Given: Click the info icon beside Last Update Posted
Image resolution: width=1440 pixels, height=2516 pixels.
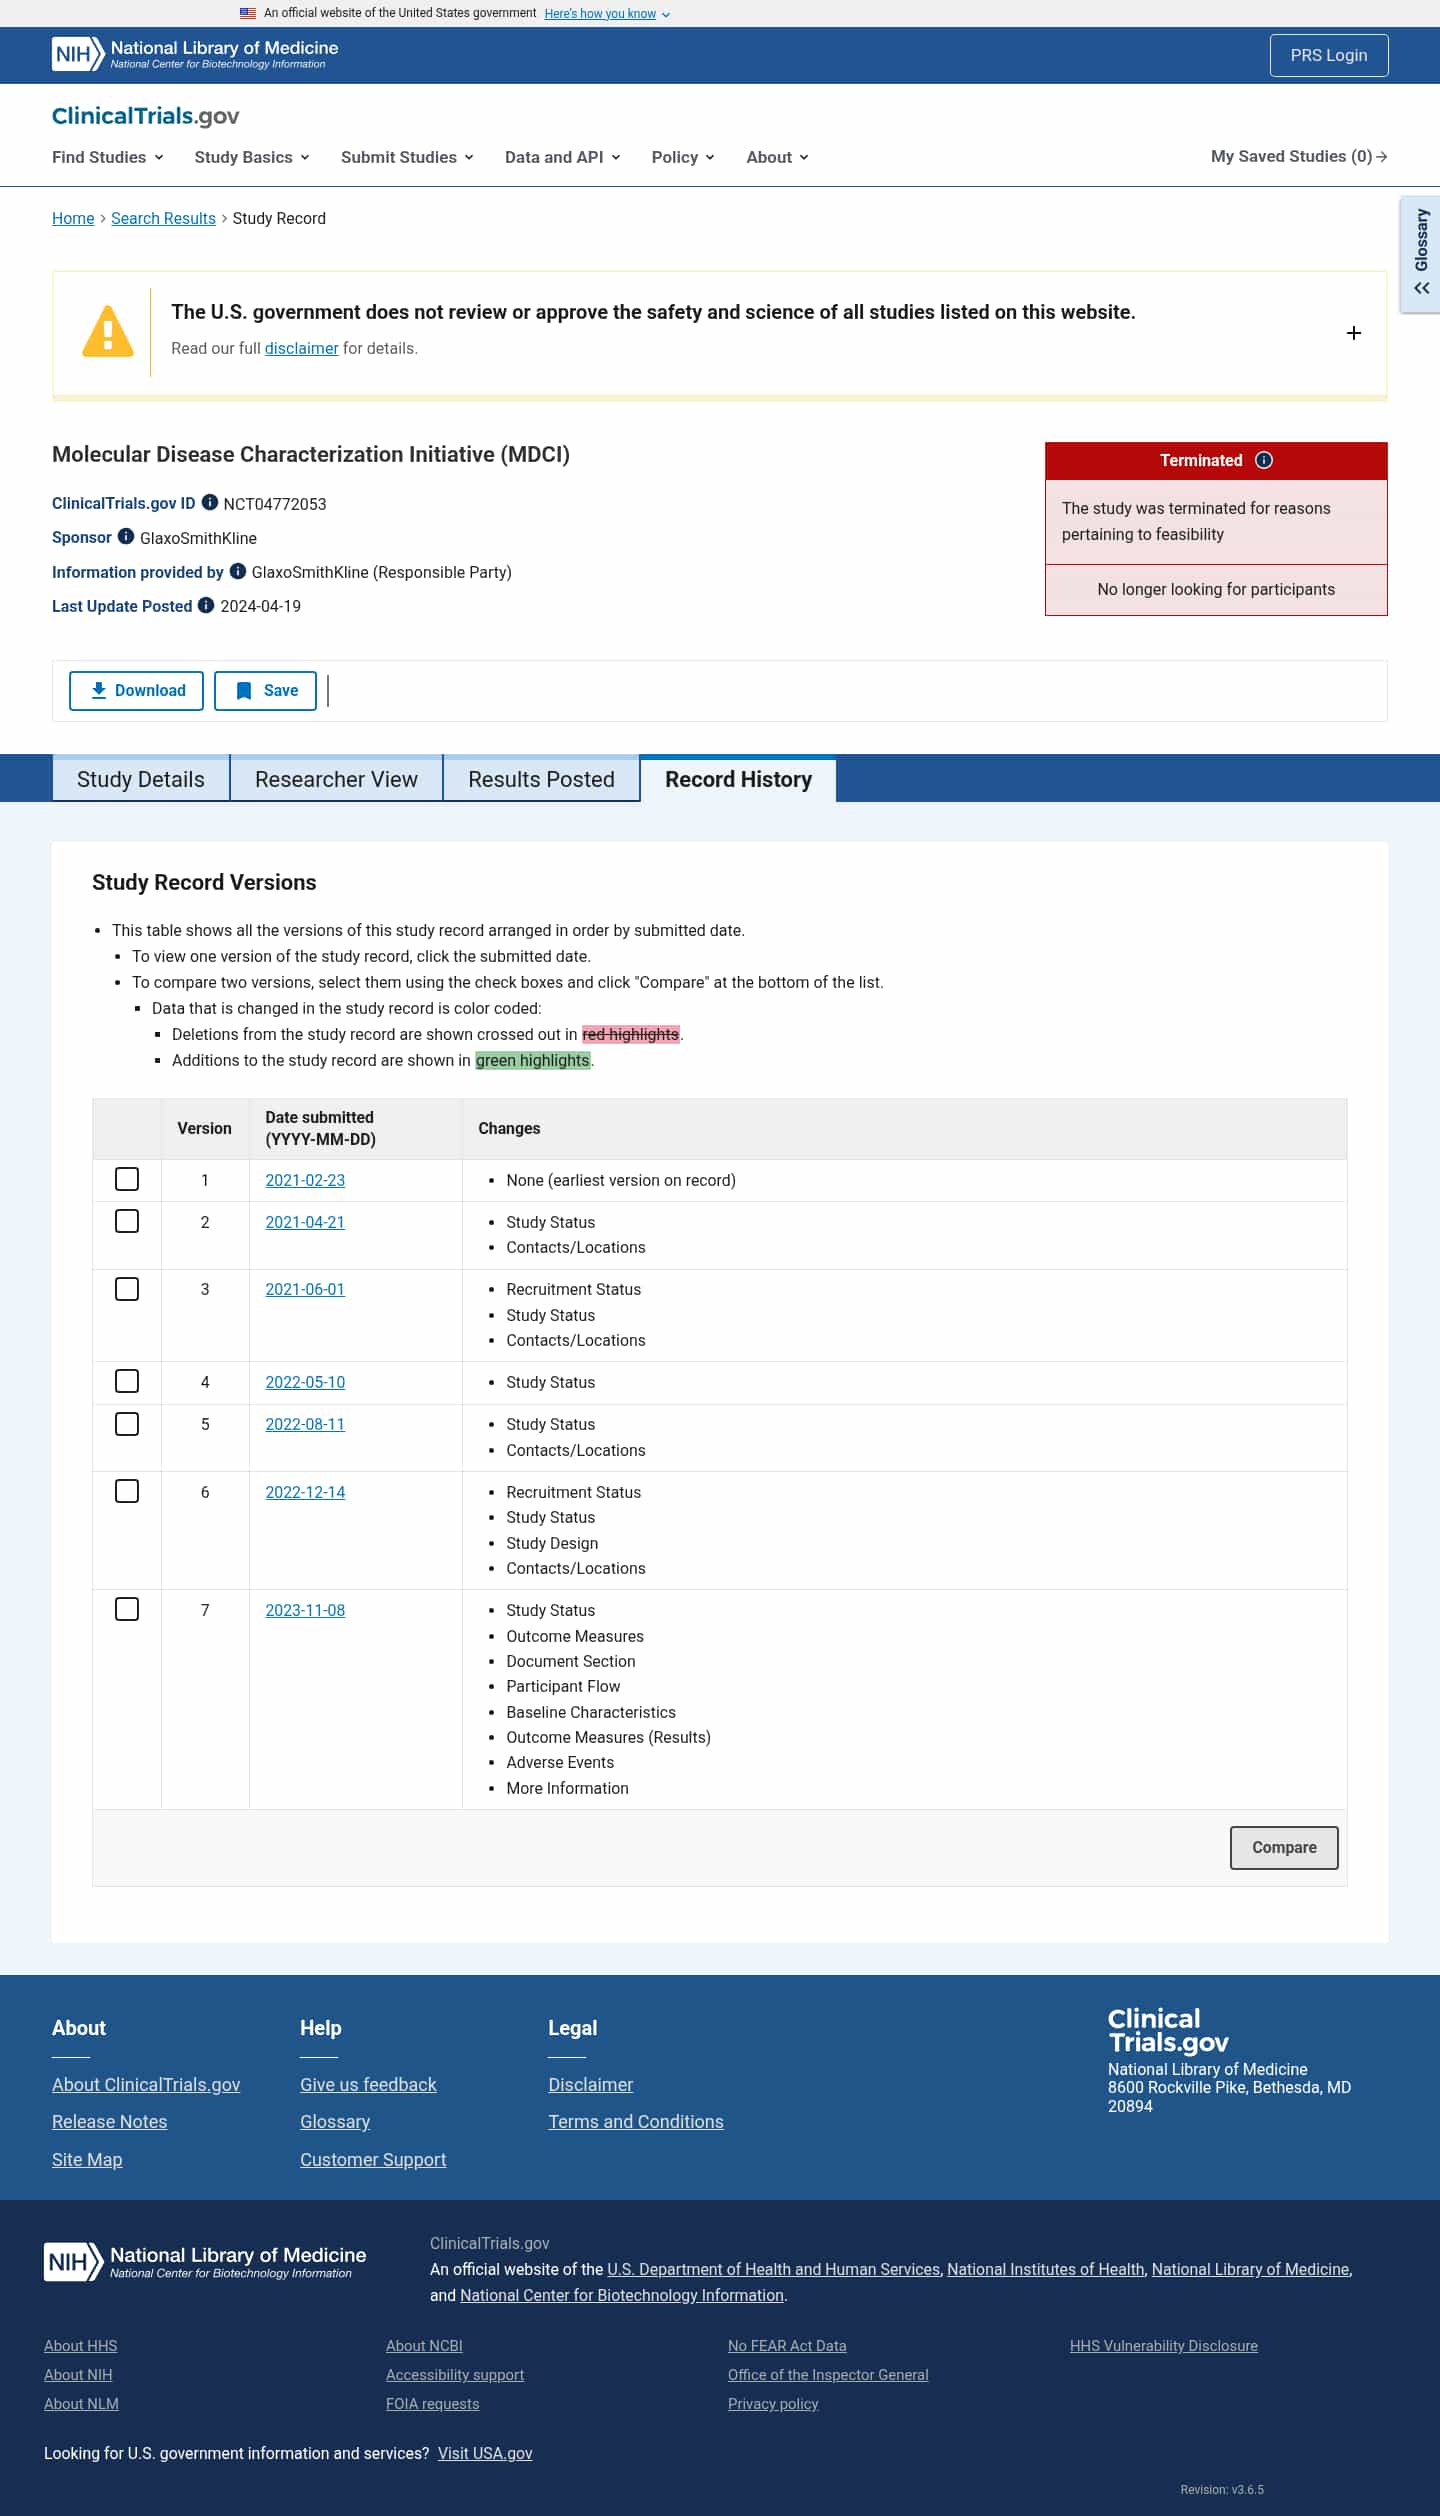Looking at the screenshot, I should [x=206, y=605].
